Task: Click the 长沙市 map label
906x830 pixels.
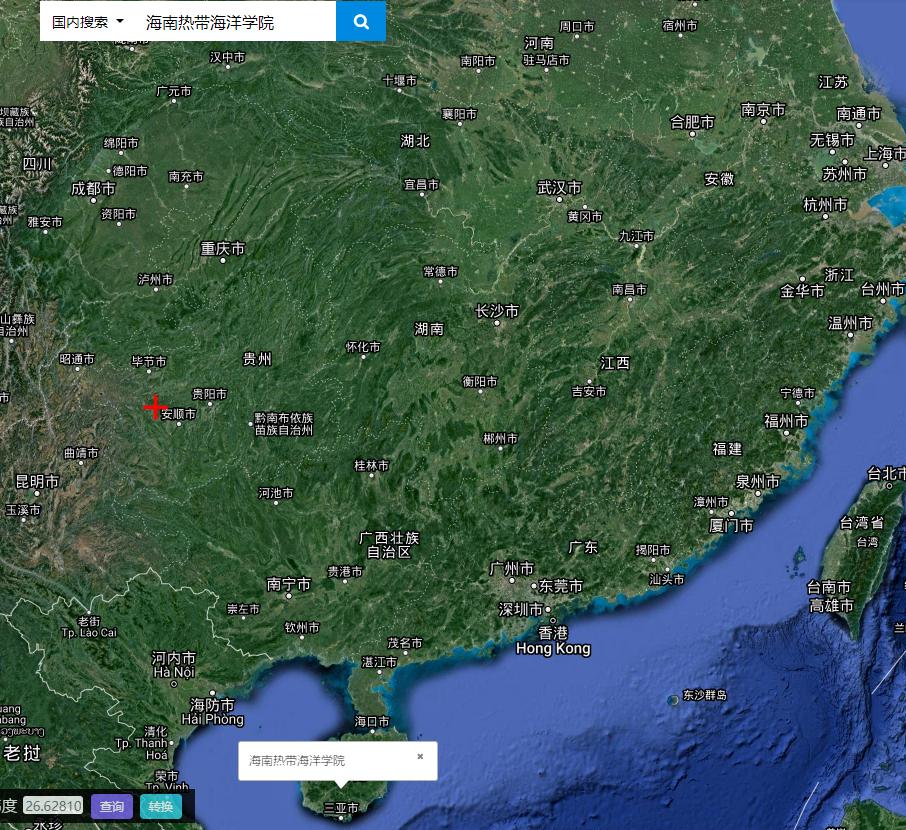Action: [x=497, y=311]
